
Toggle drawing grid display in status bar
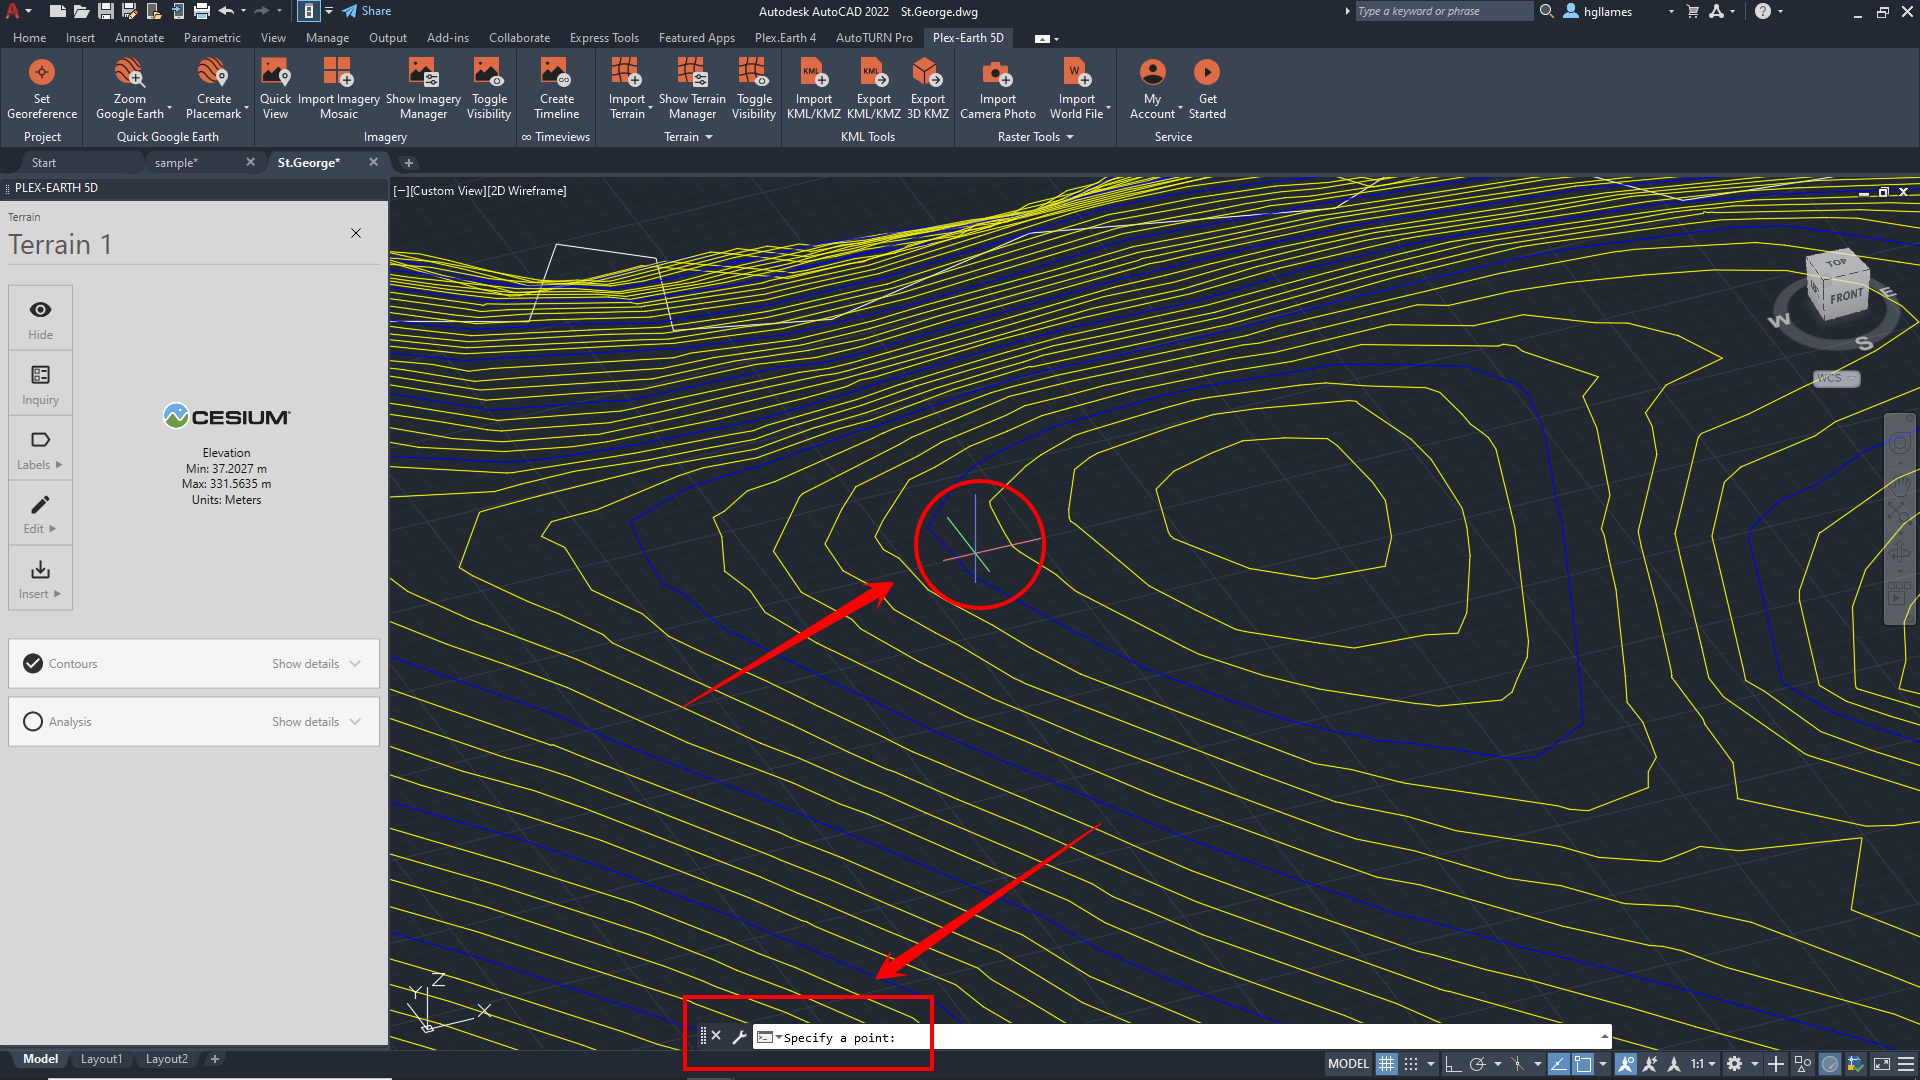coord(1386,1064)
